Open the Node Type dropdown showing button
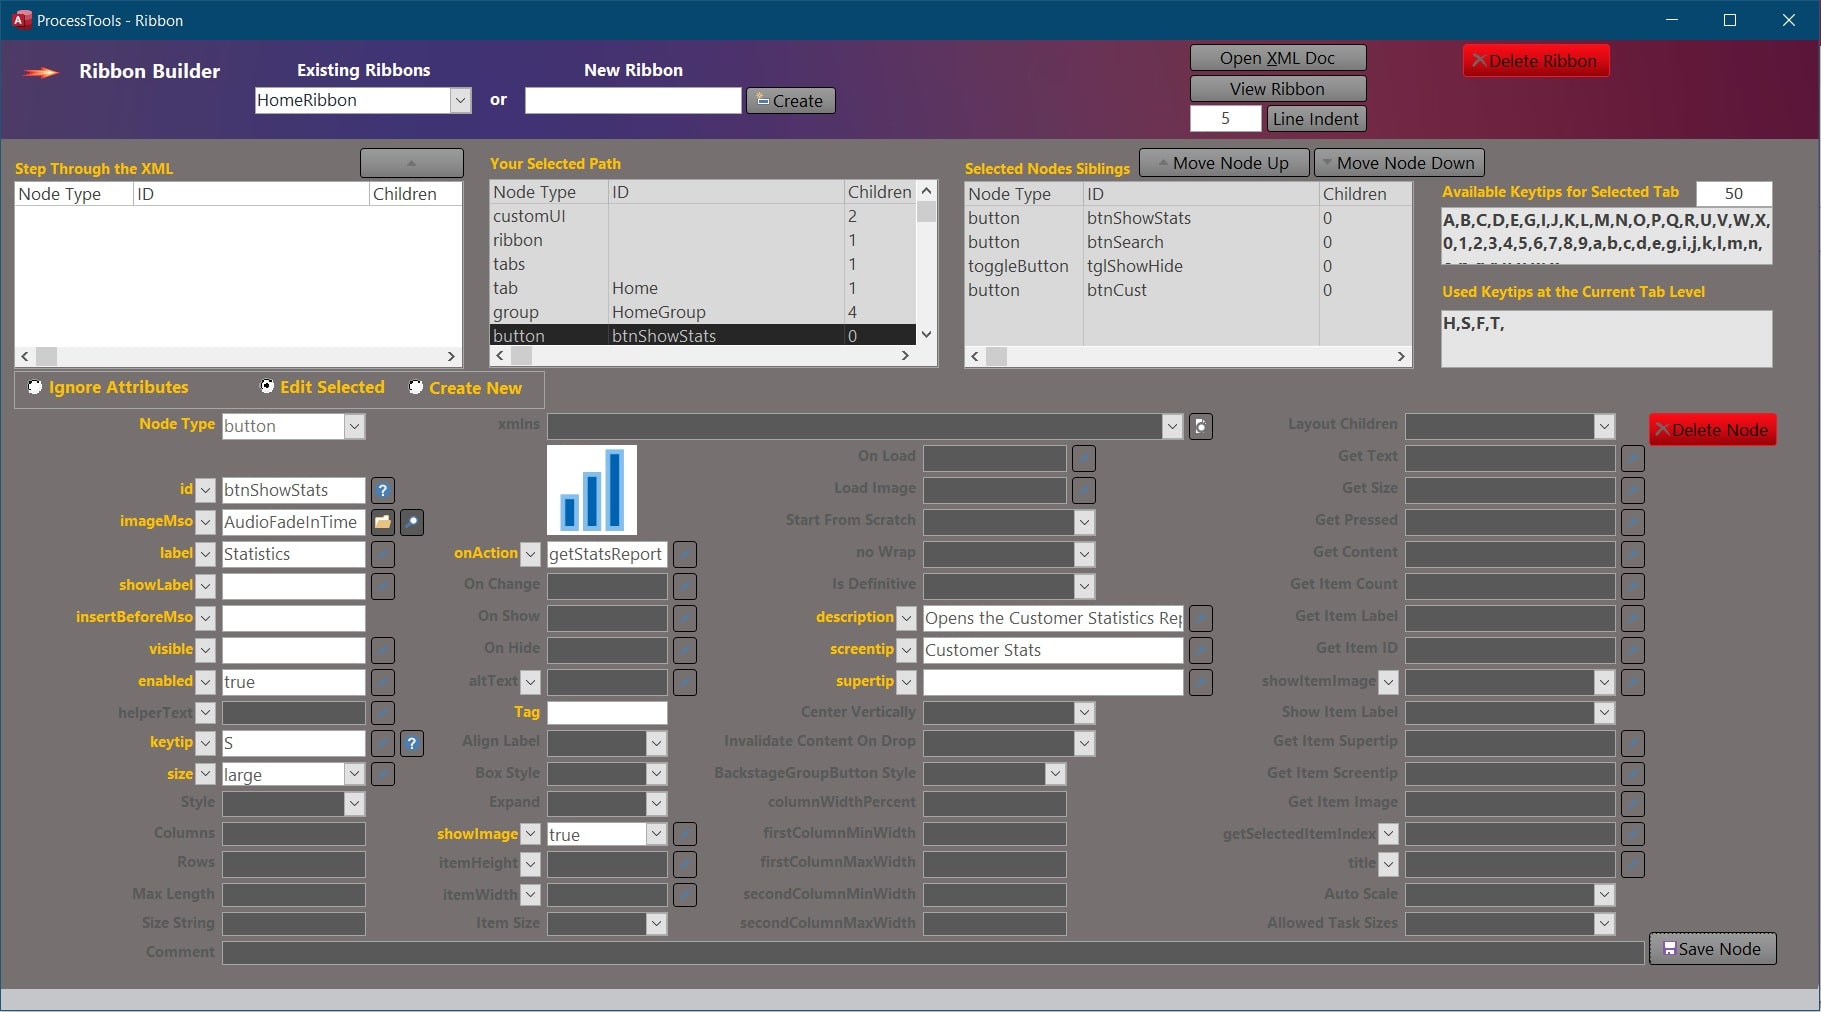Image resolution: width=1821 pixels, height=1012 pixels. tap(355, 426)
